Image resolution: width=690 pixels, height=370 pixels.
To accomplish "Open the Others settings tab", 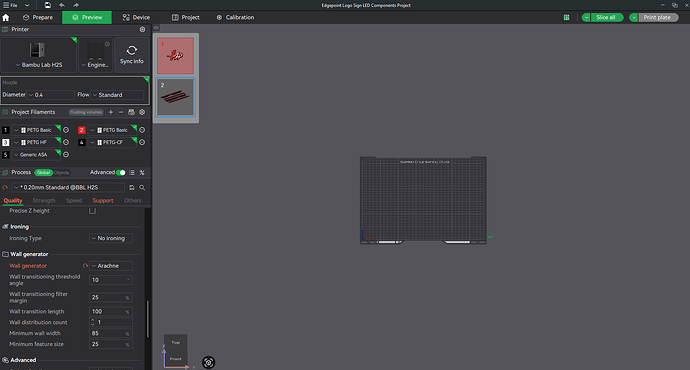I will click(x=132, y=201).
